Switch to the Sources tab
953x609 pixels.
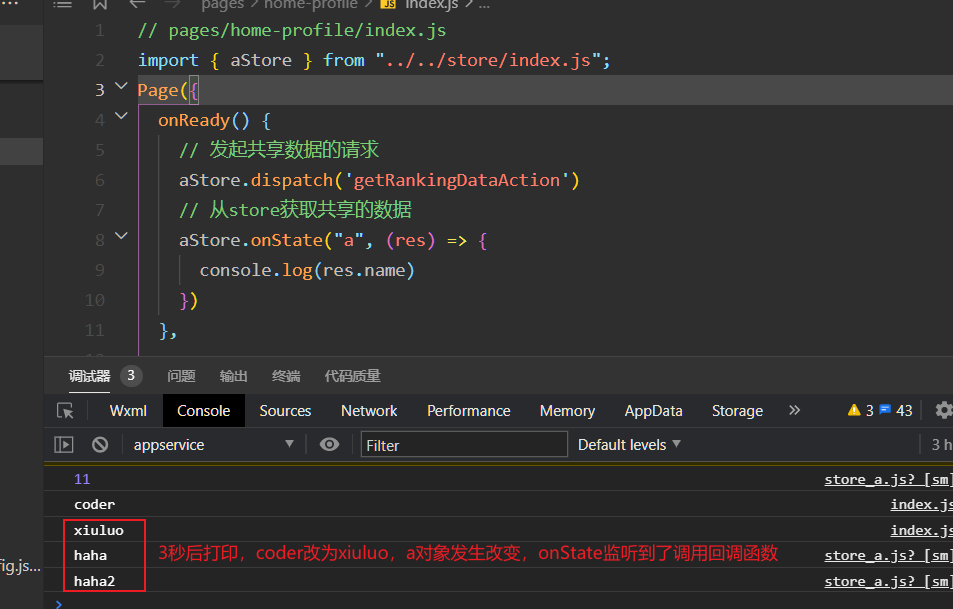point(285,411)
